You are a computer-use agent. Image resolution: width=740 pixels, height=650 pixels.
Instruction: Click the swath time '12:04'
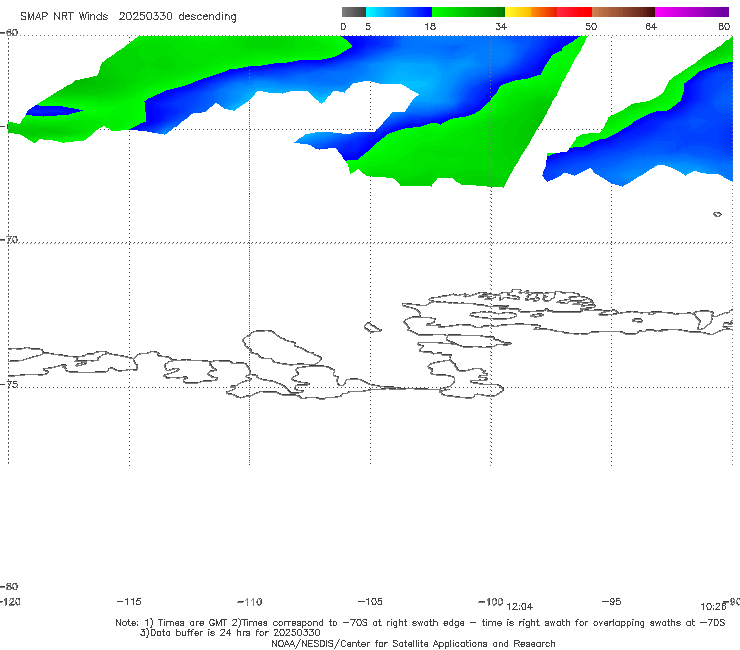(520, 607)
